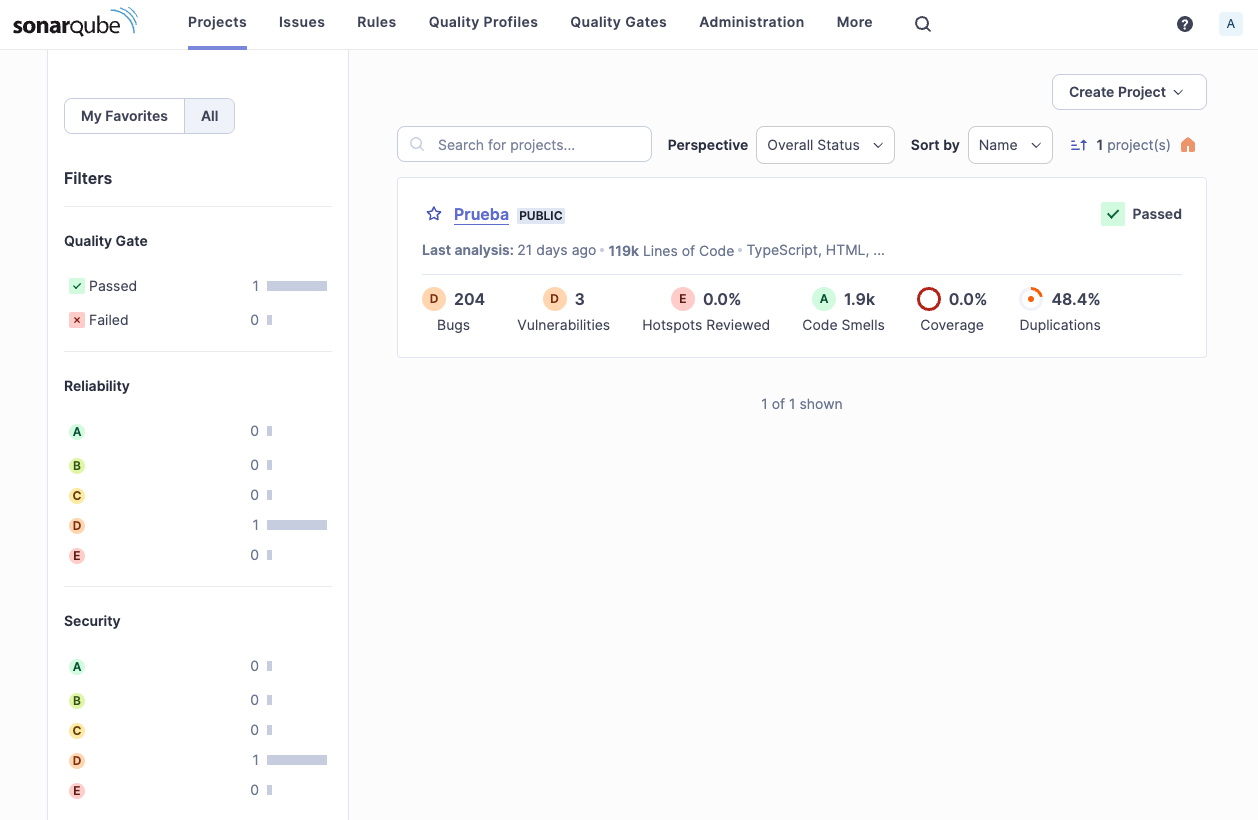Screen dimensions: 1258x820
Task: Click the 'Last analysis: 21 days ago' text
Action: click(509, 250)
